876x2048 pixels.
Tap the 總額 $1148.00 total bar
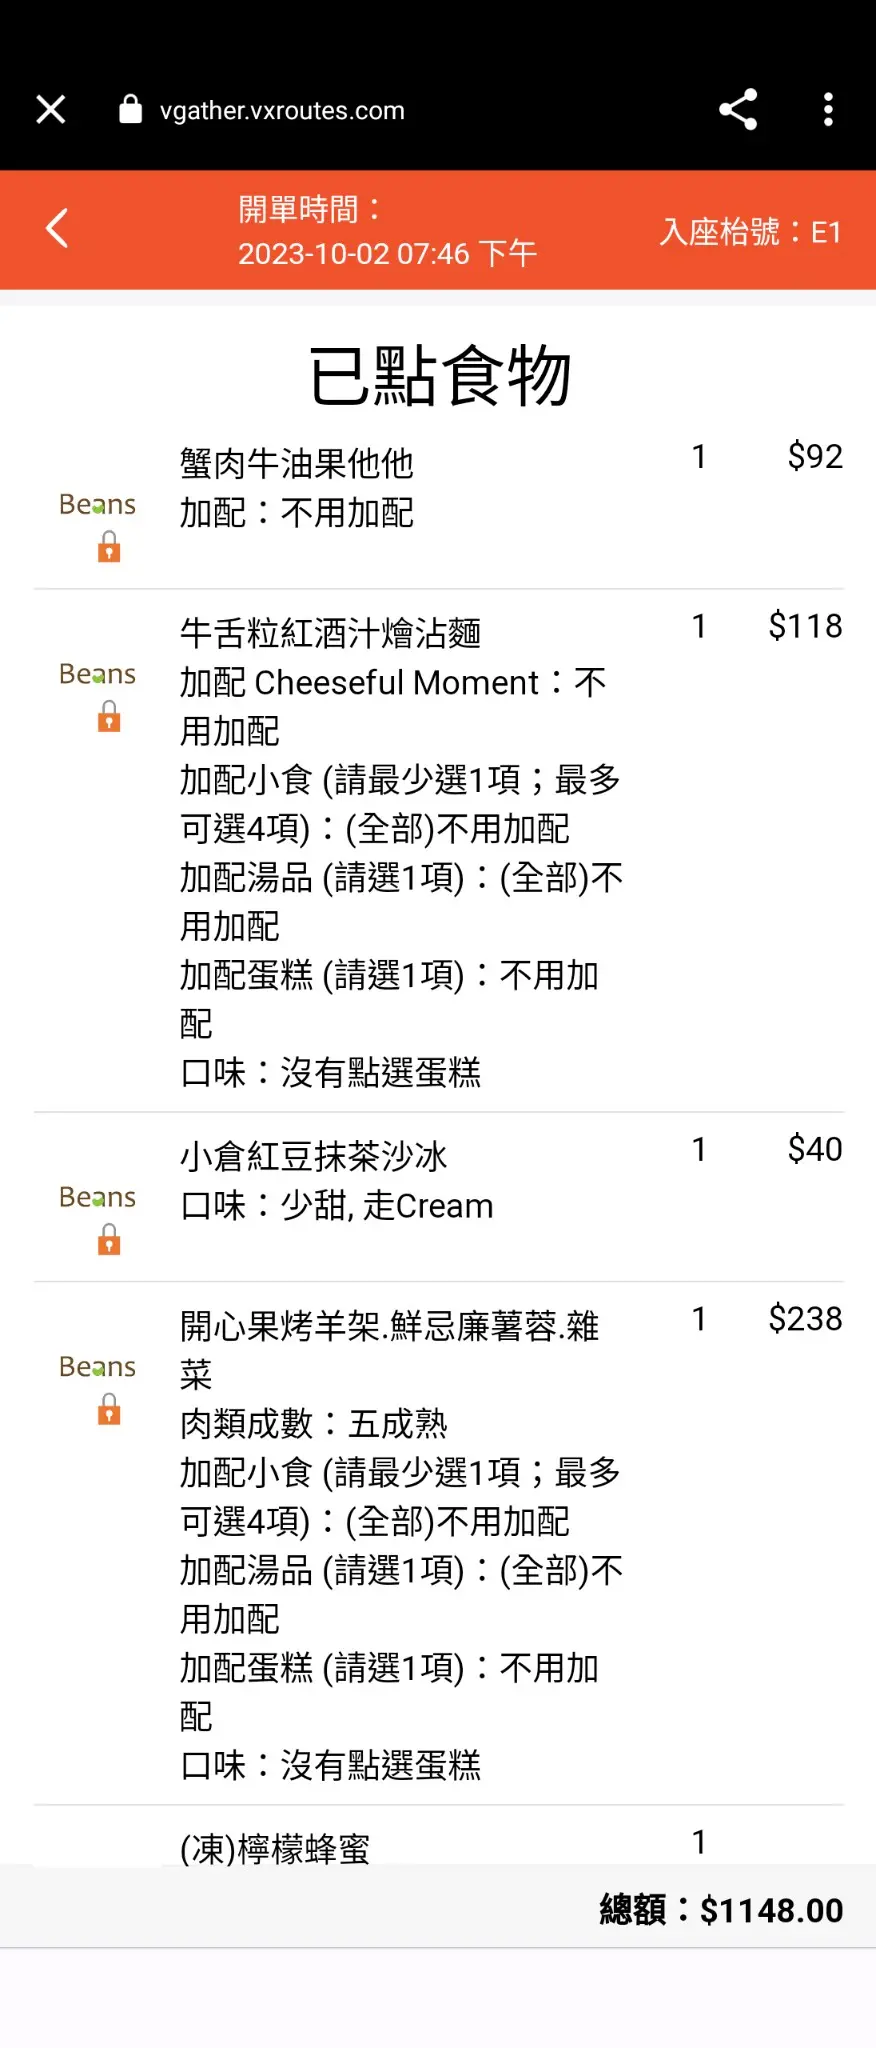(x=438, y=1908)
